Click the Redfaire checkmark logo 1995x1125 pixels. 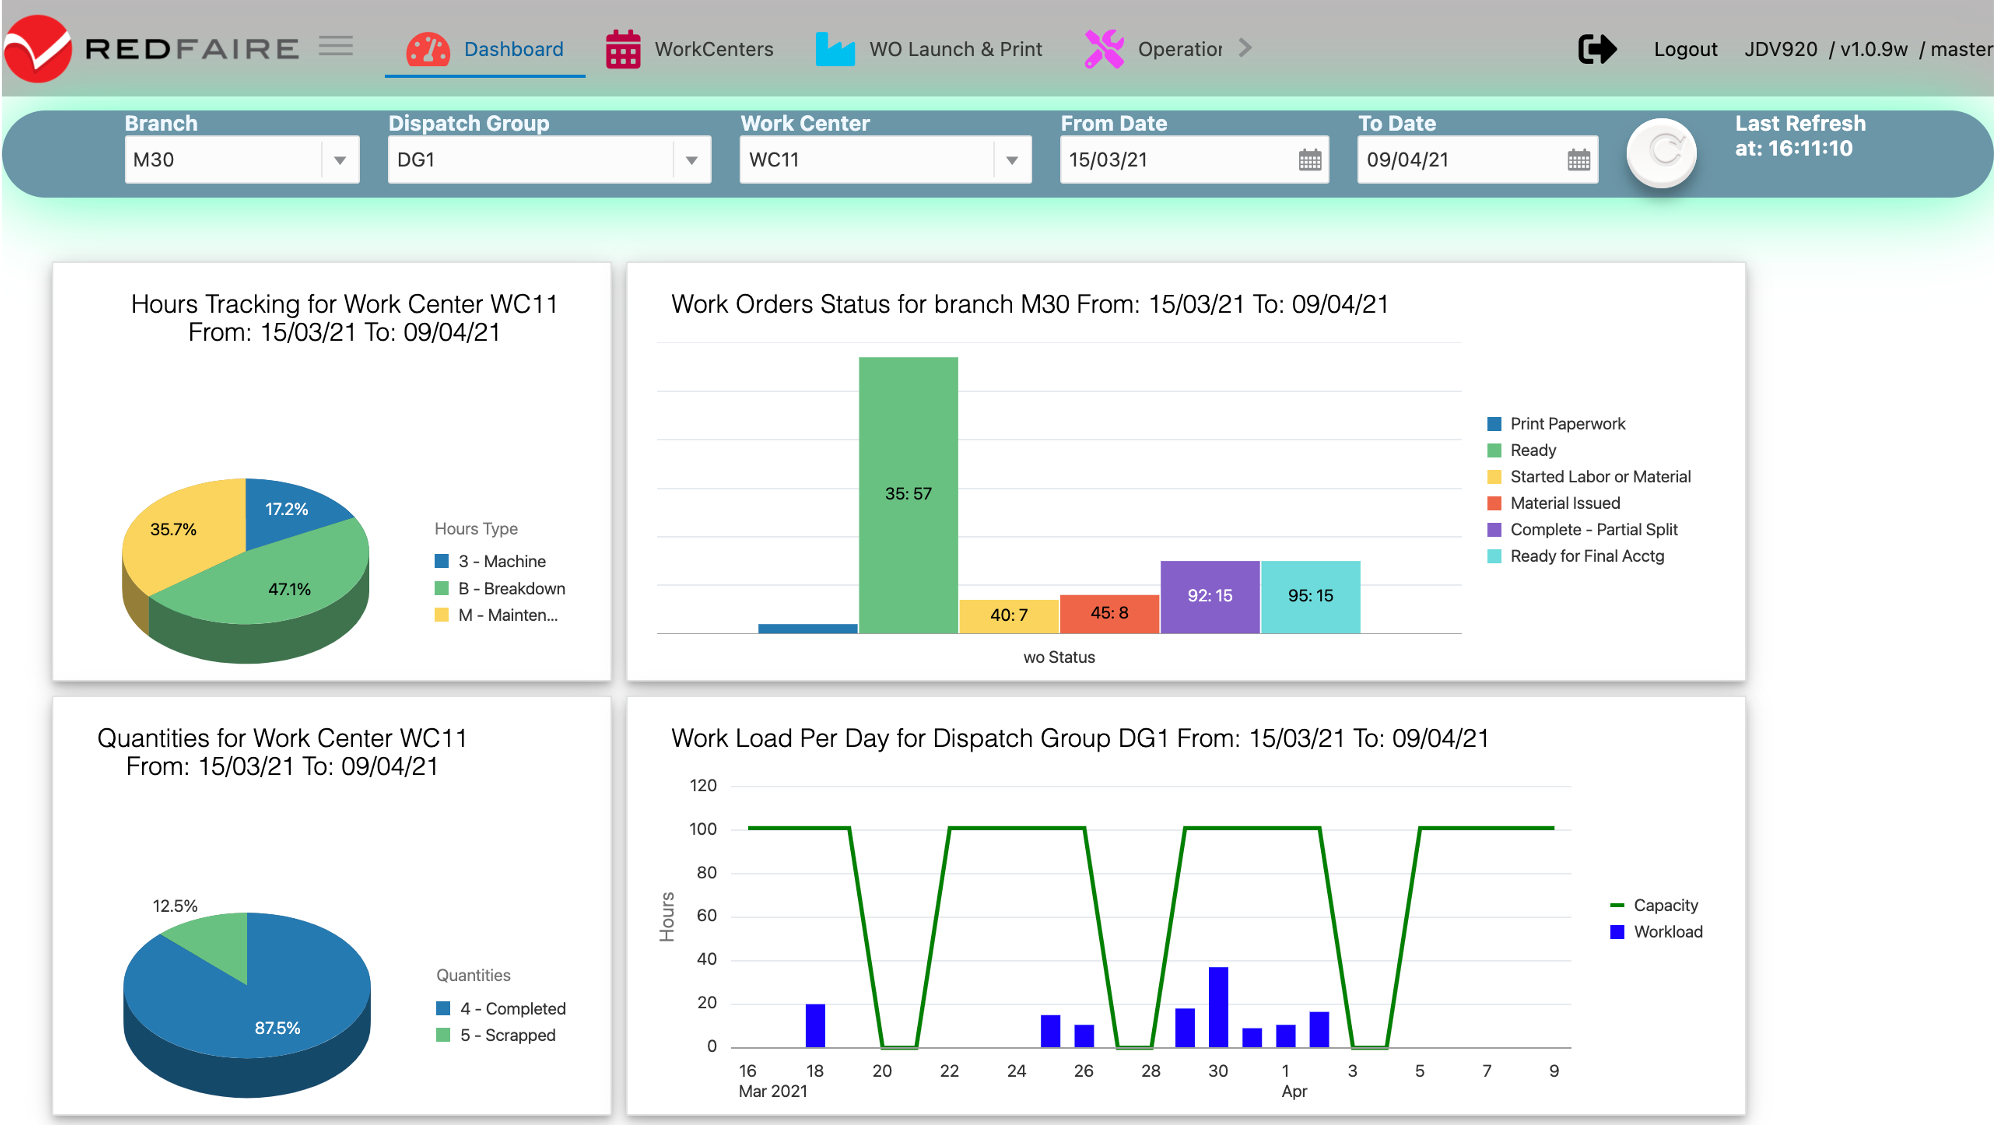point(38,48)
